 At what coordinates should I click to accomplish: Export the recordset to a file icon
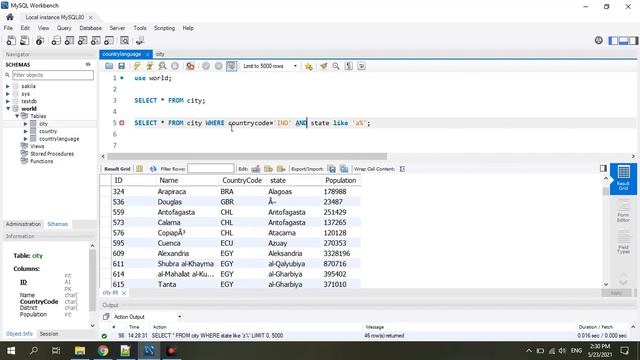tap(332, 169)
